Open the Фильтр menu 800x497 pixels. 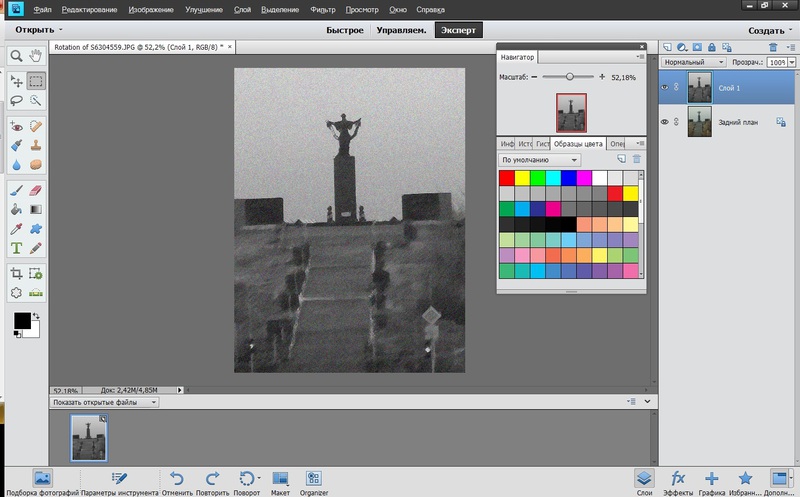point(323,10)
